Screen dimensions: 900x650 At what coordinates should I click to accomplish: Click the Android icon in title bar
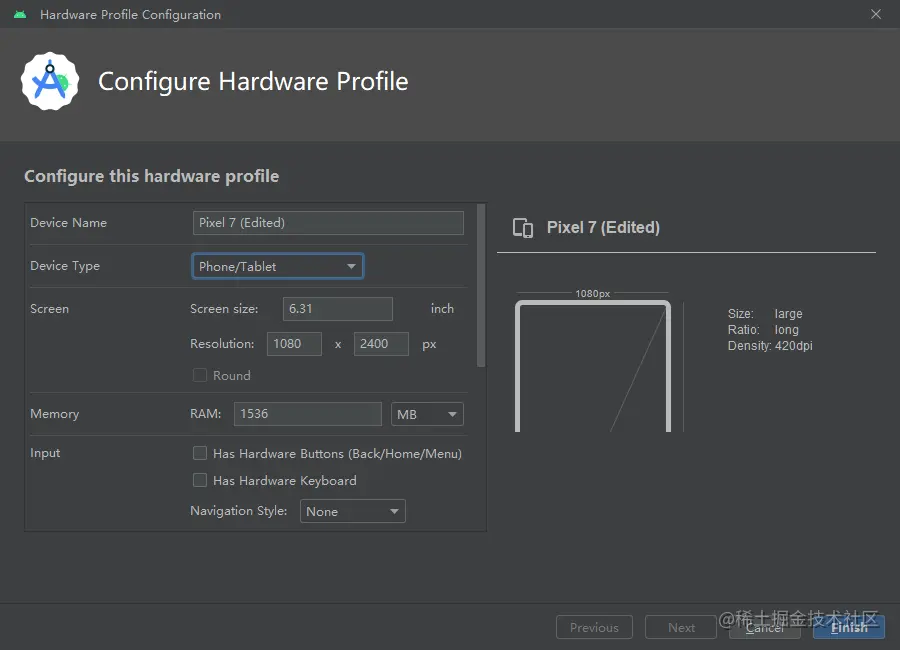(20, 14)
